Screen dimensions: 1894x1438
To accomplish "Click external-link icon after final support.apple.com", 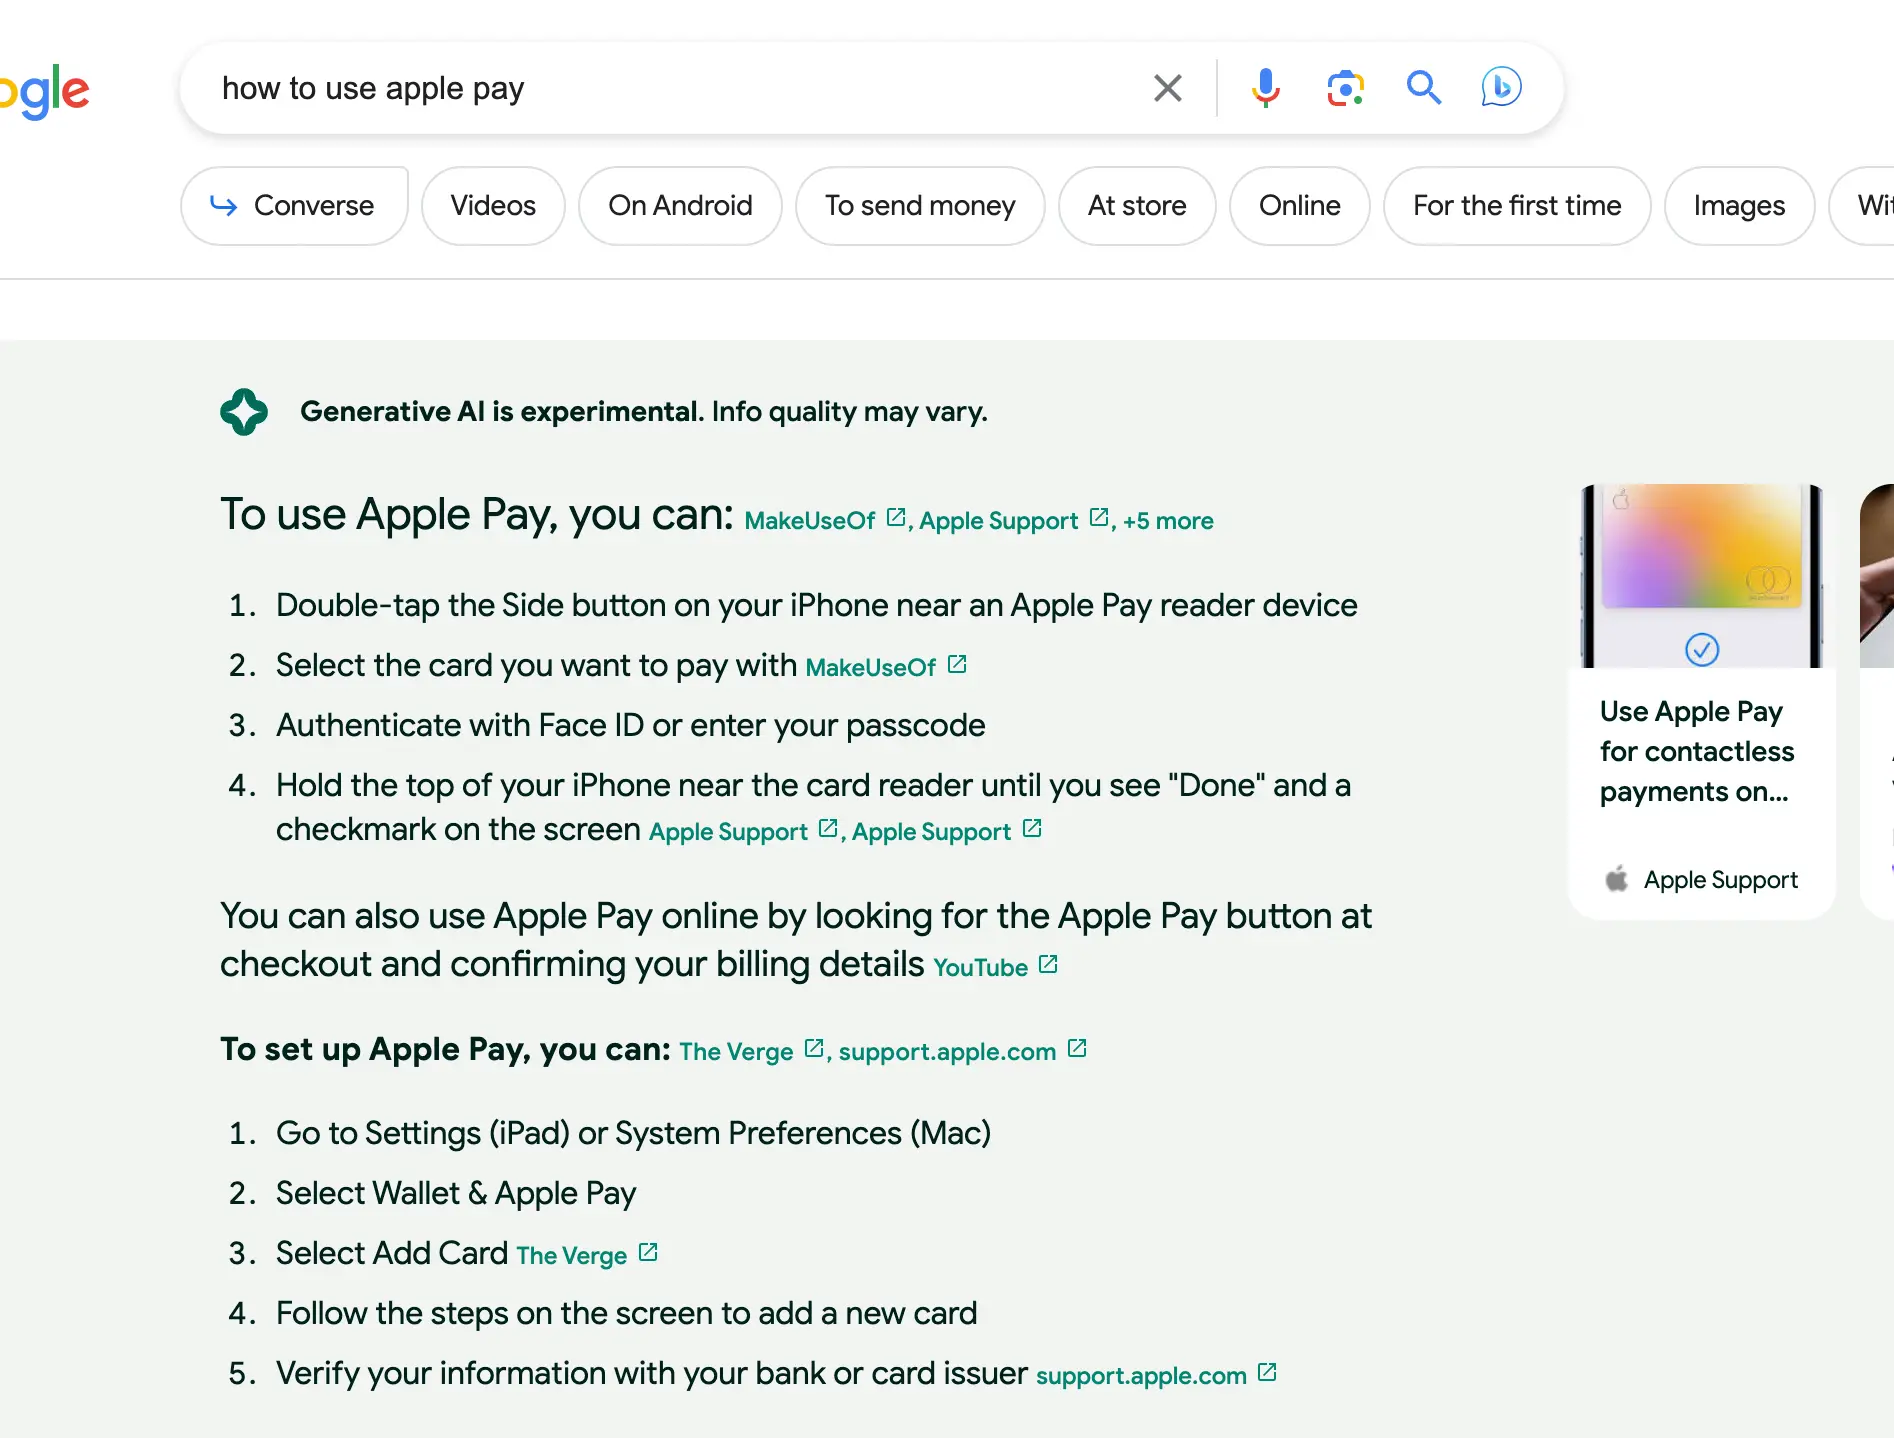I will tap(1267, 1372).
